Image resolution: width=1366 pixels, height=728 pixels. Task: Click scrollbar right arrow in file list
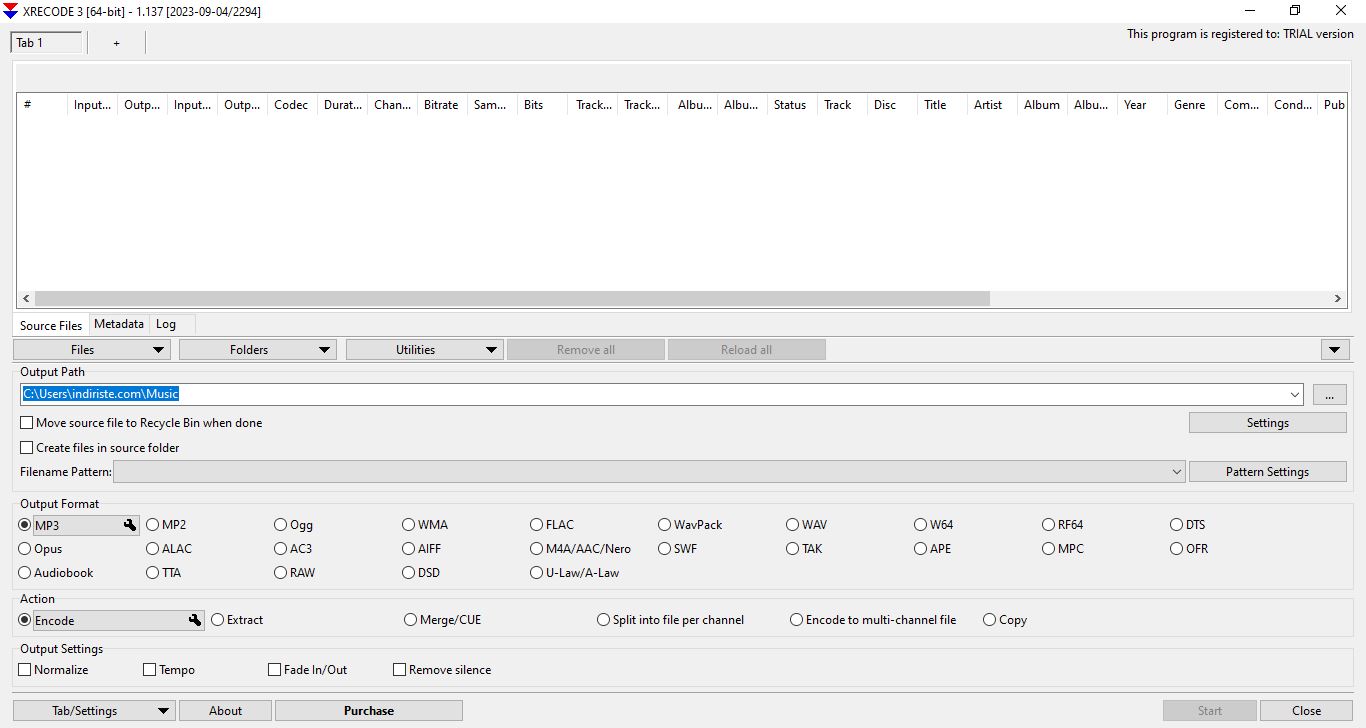pyautogui.click(x=1338, y=299)
